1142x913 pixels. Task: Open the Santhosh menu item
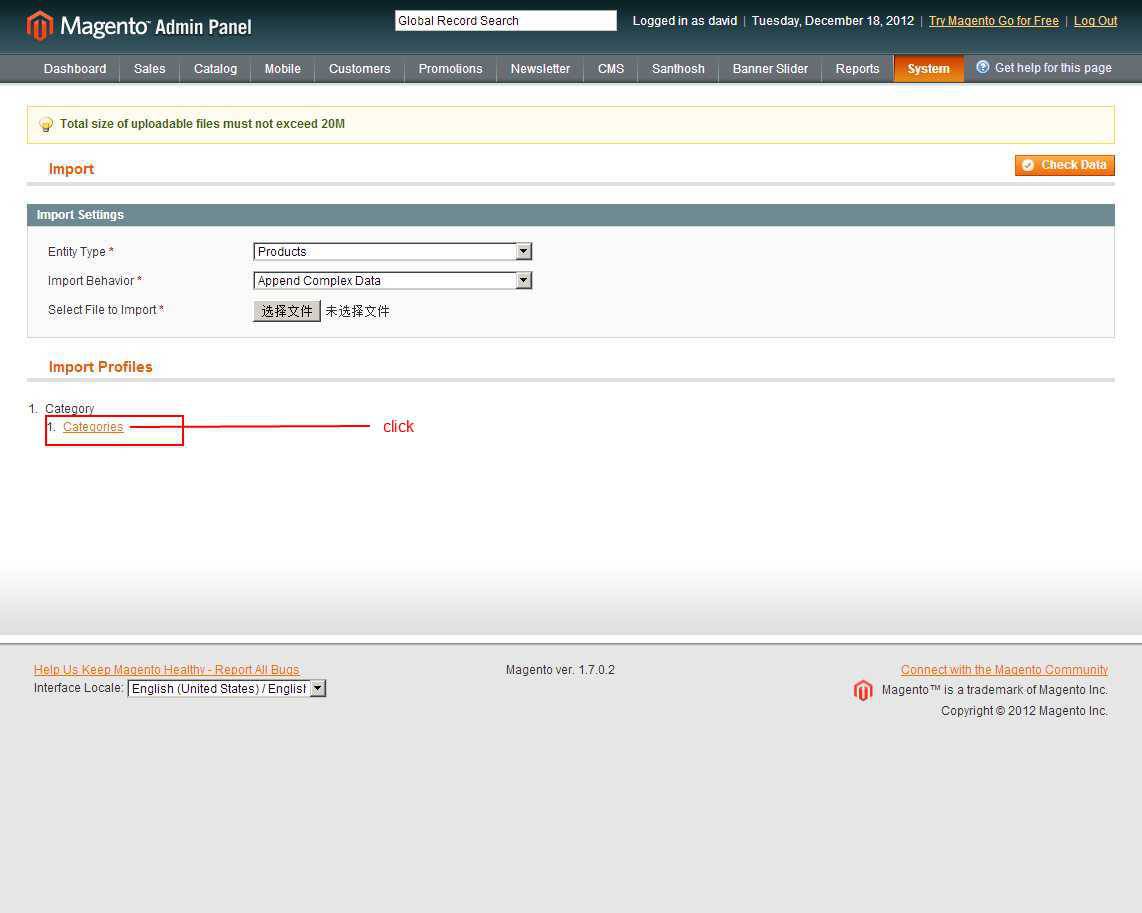pyautogui.click(x=678, y=69)
